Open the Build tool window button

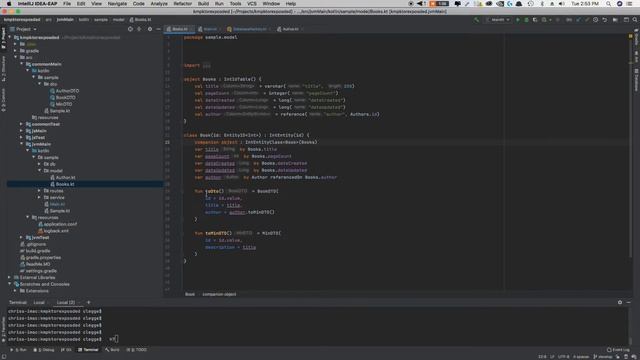click(x=112, y=350)
